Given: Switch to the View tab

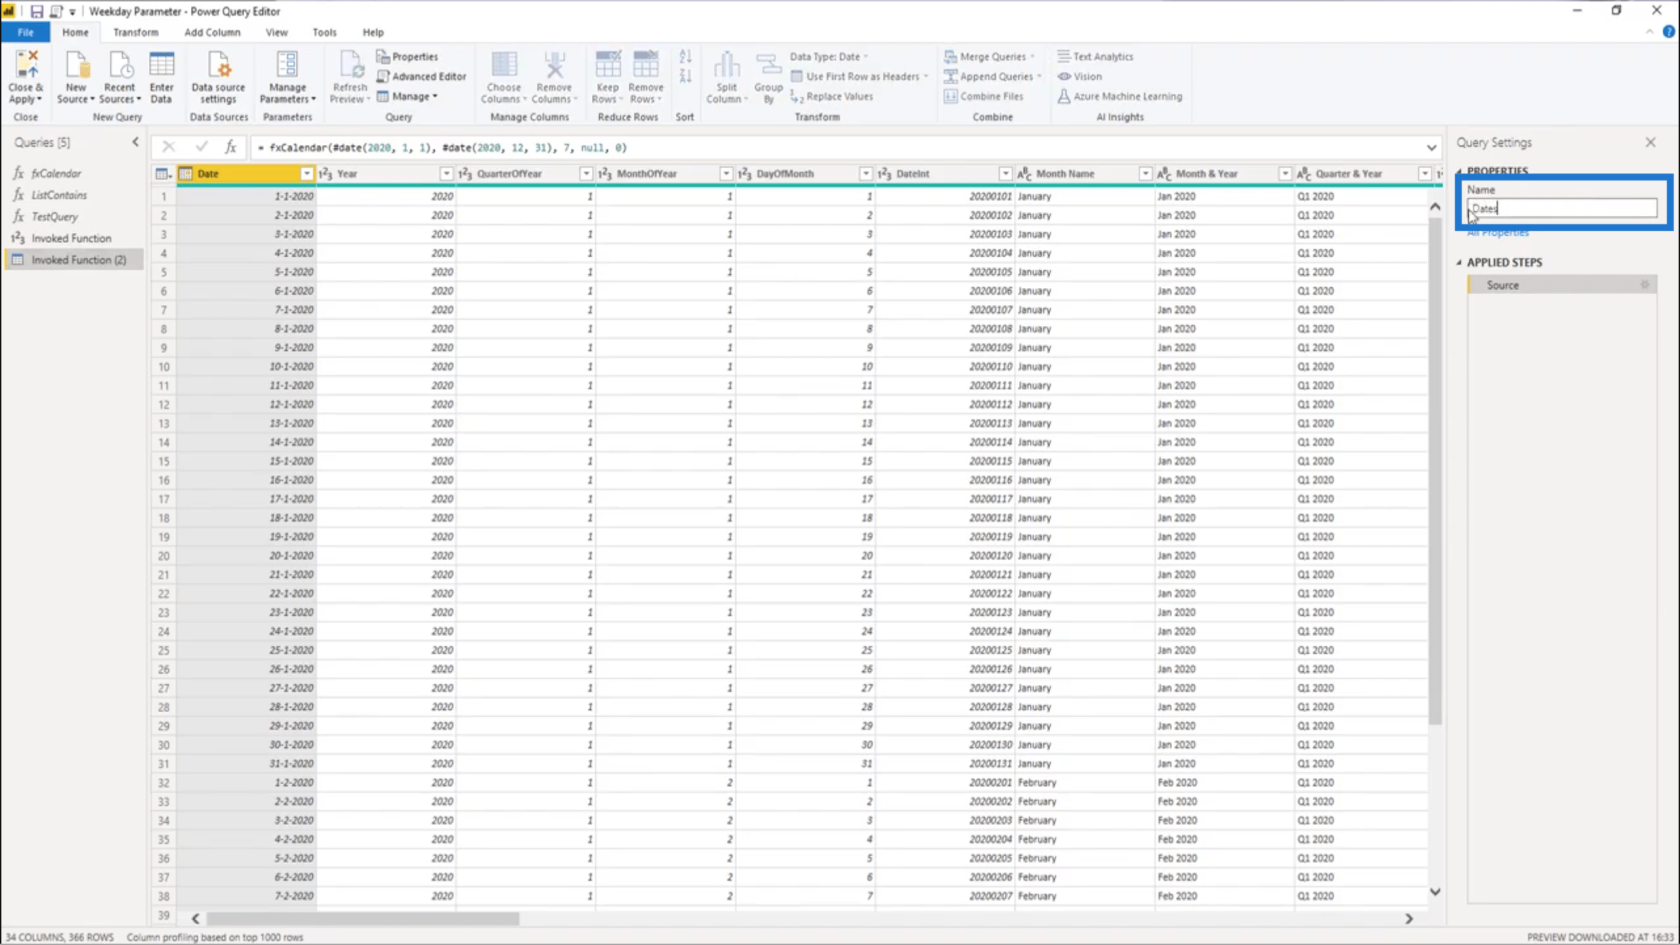Looking at the screenshot, I should [276, 32].
